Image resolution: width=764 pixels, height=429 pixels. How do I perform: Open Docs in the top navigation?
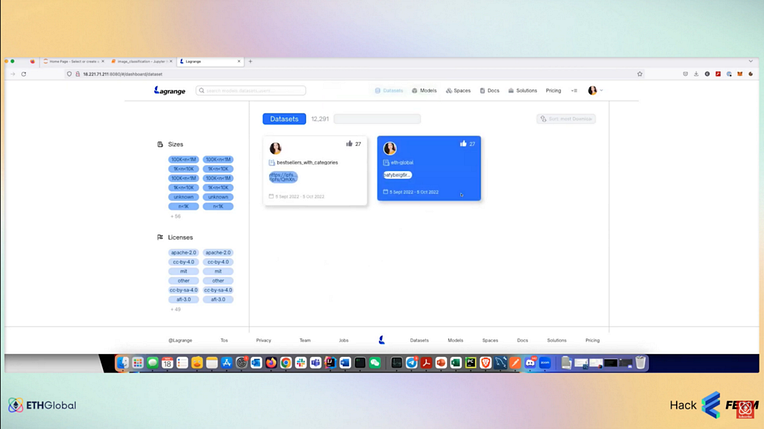pyautogui.click(x=490, y=91)
